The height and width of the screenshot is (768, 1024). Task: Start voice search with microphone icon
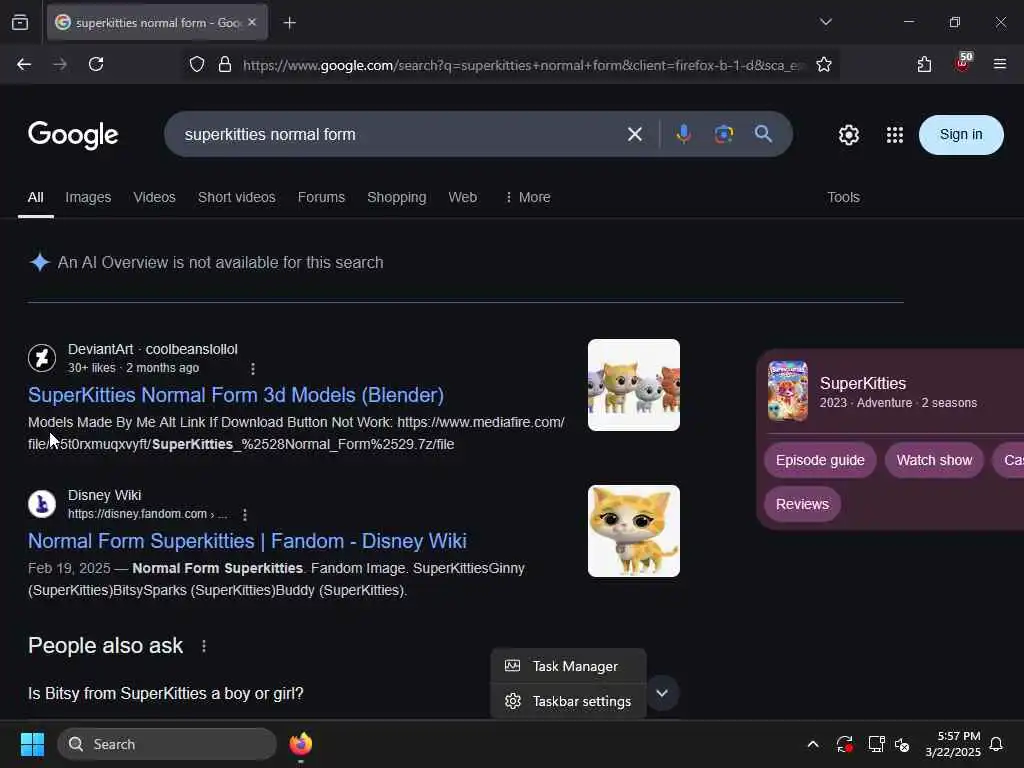[x=684, y=135]
